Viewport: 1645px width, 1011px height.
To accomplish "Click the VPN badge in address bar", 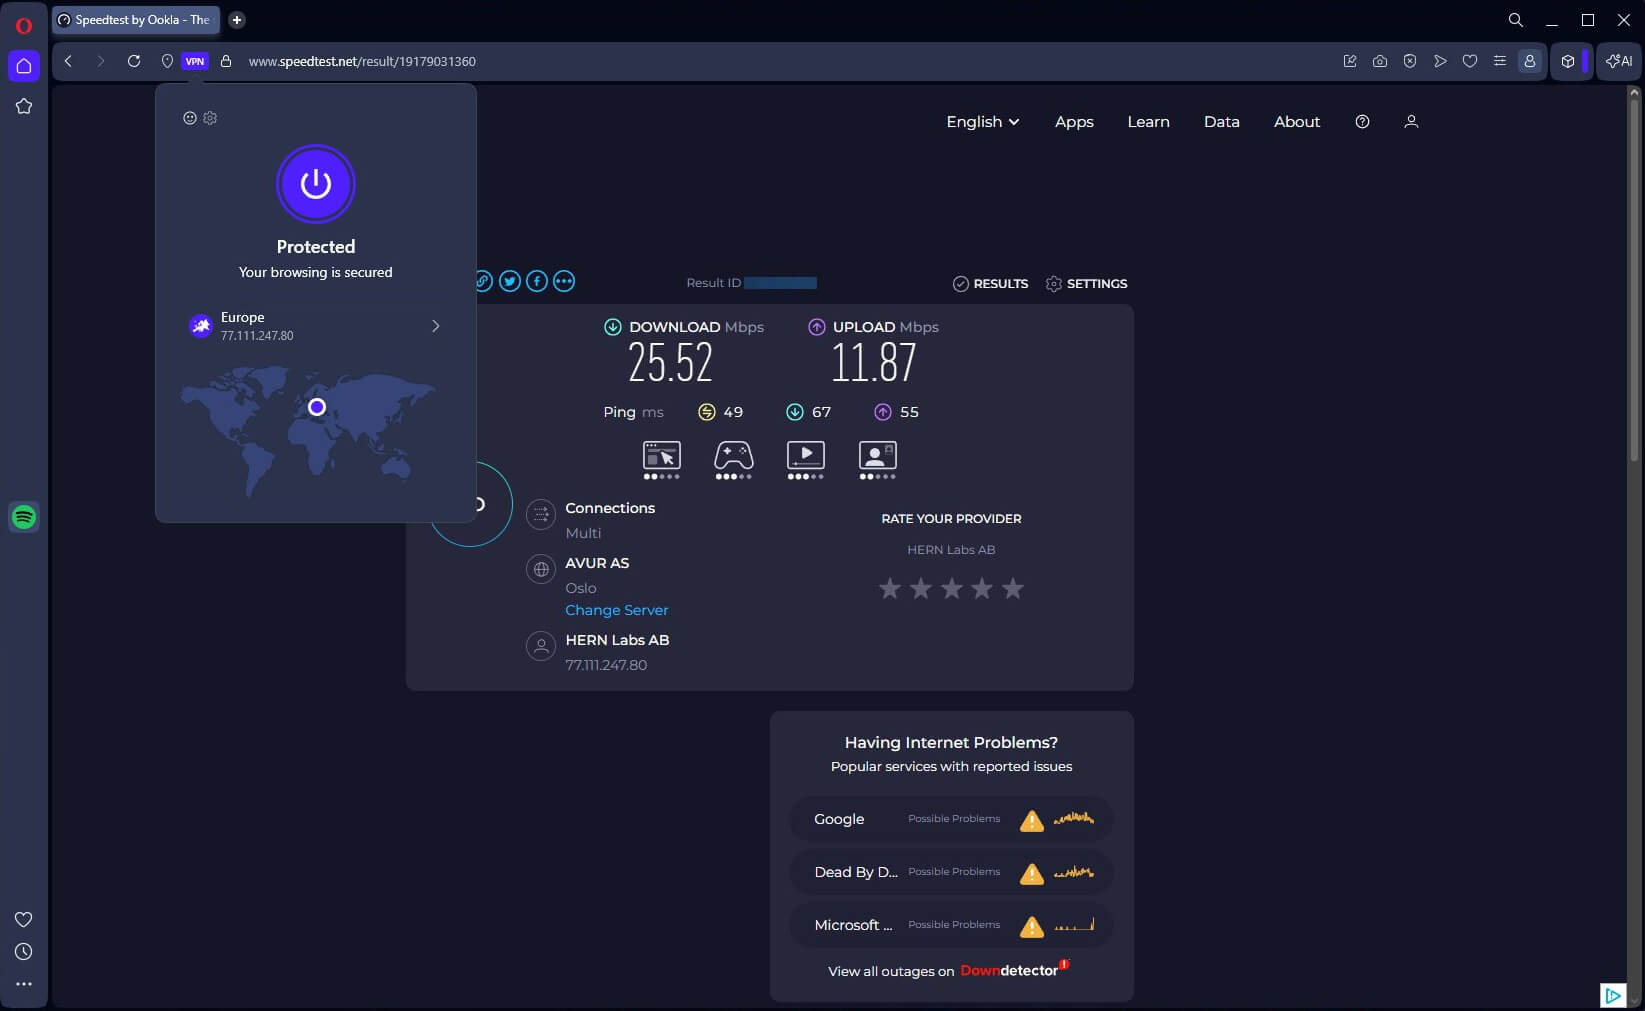I will tap(195, 61).
